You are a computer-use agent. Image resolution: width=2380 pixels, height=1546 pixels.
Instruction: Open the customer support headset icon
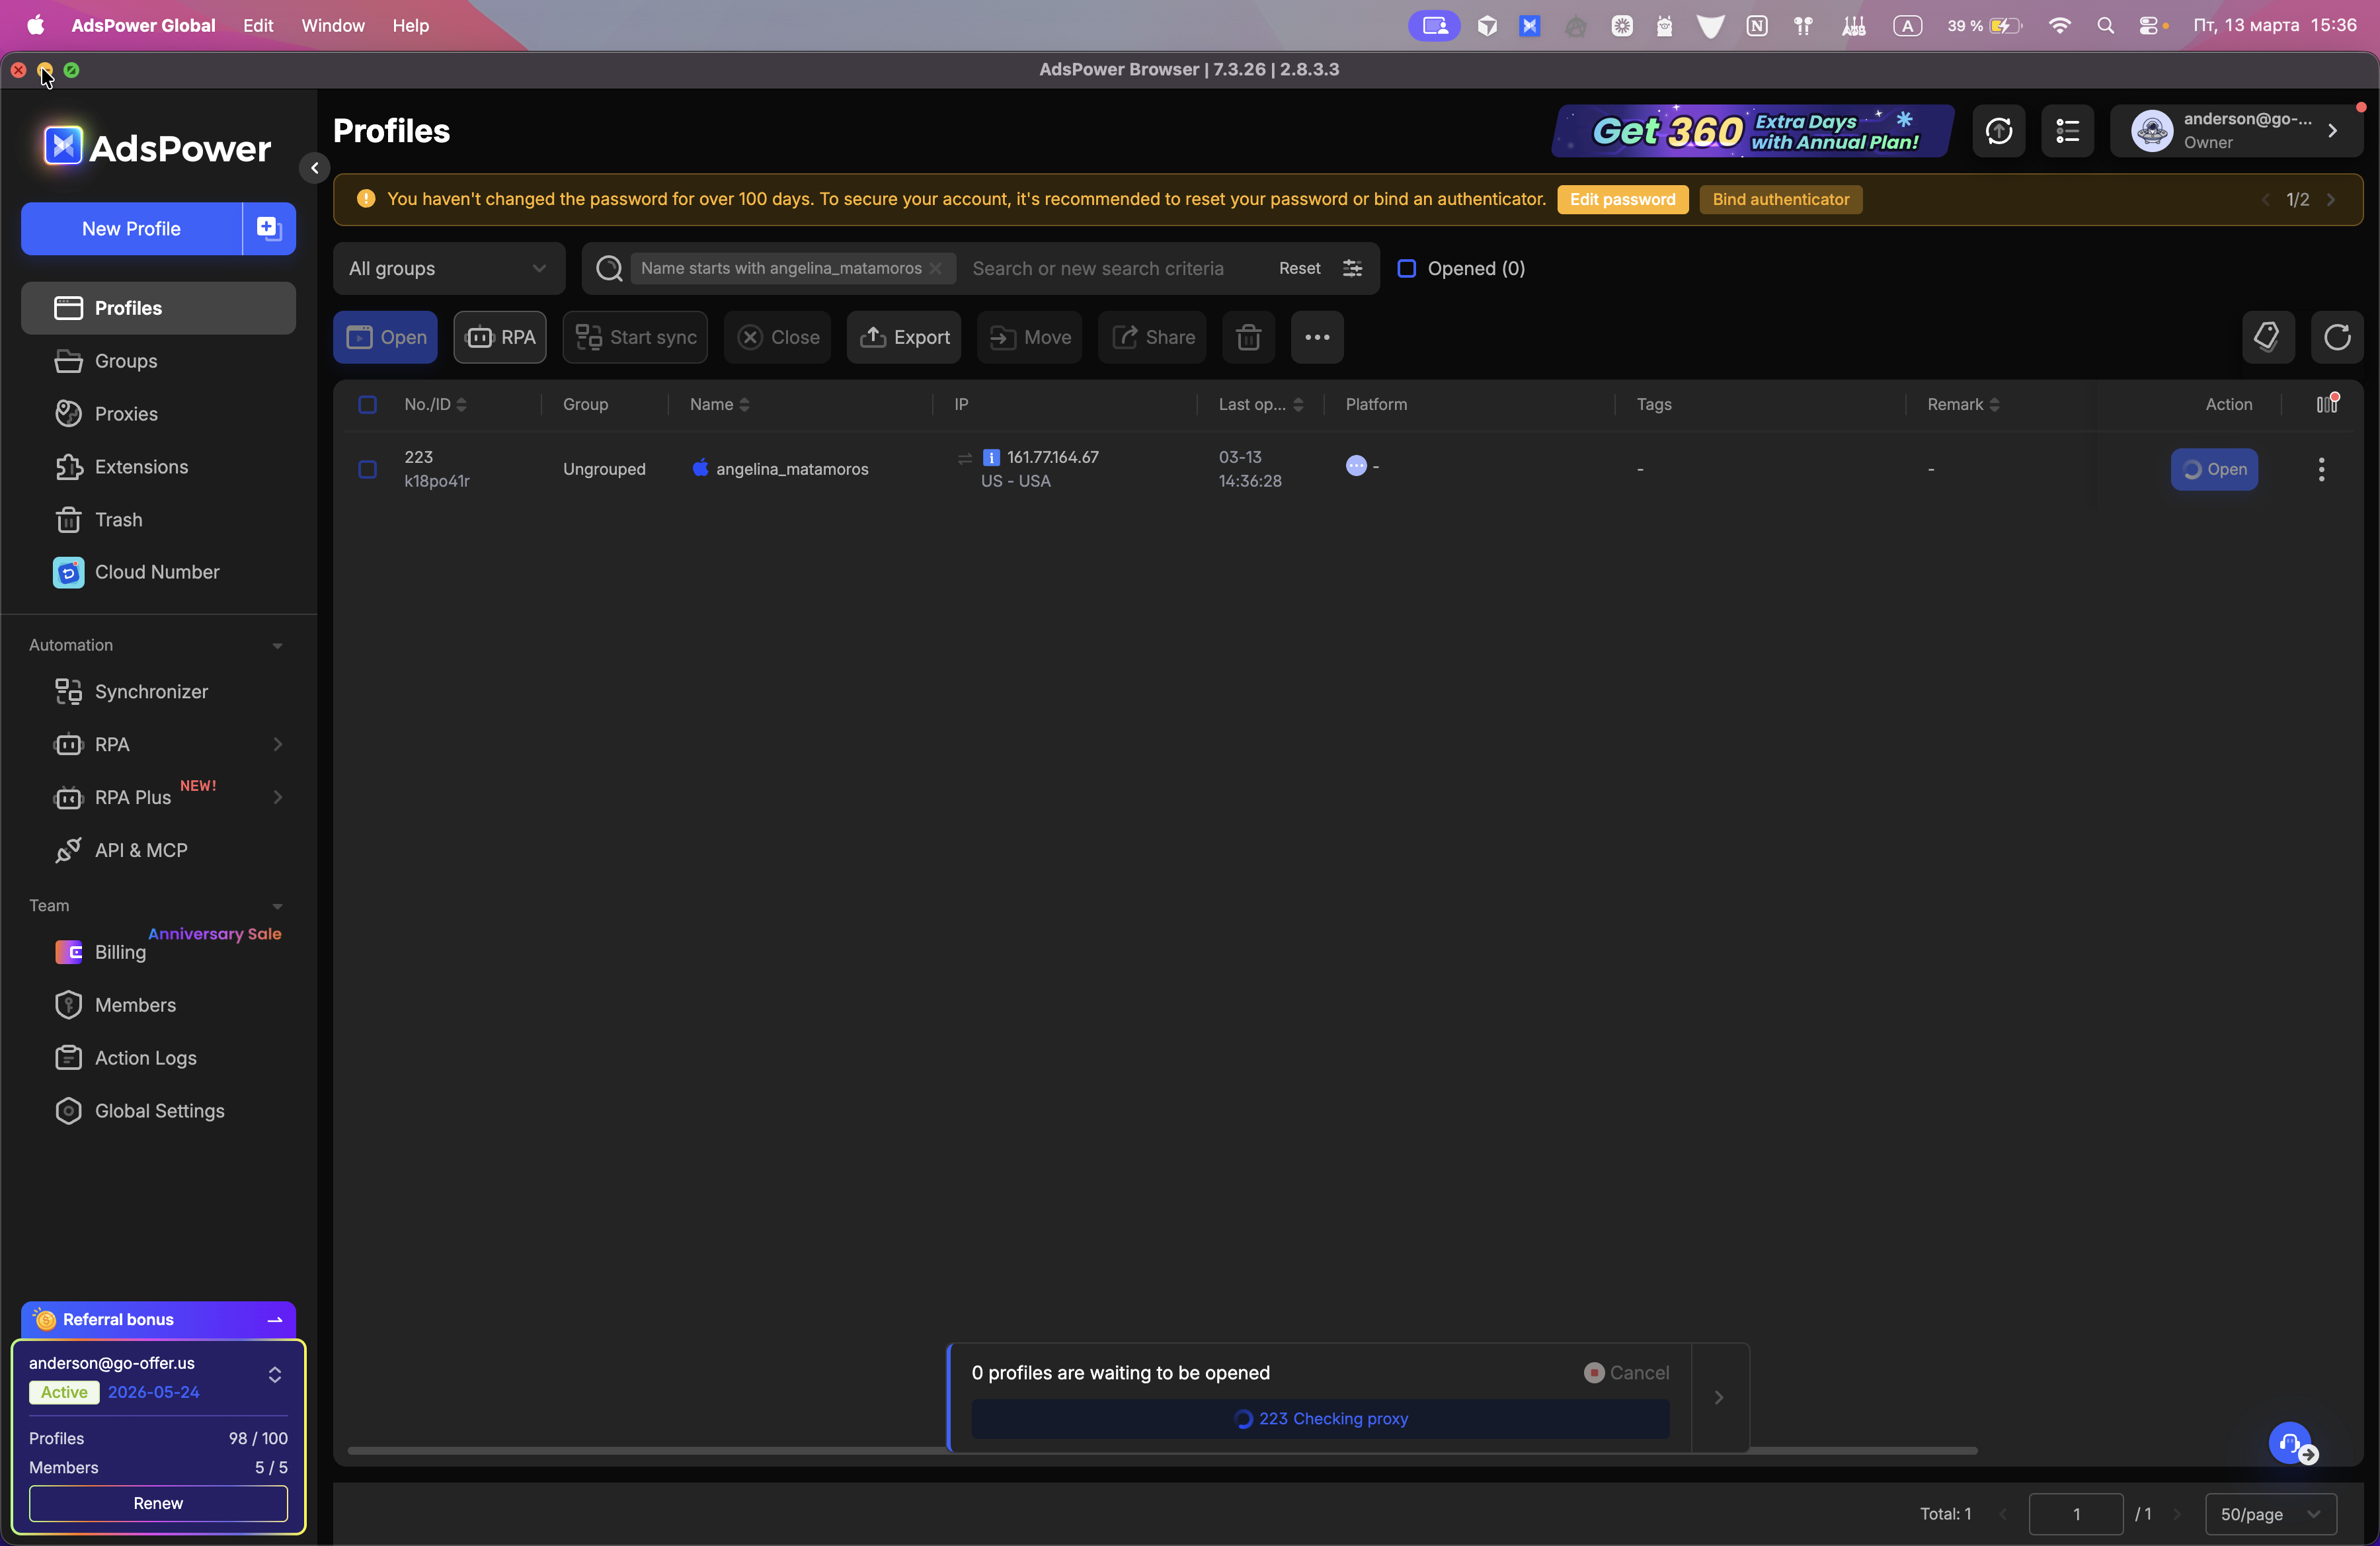click(x=2289, y=1442)
